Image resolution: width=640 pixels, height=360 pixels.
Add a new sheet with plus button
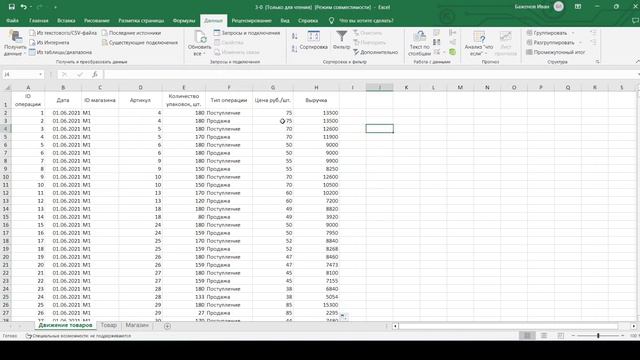pos(167,326)
